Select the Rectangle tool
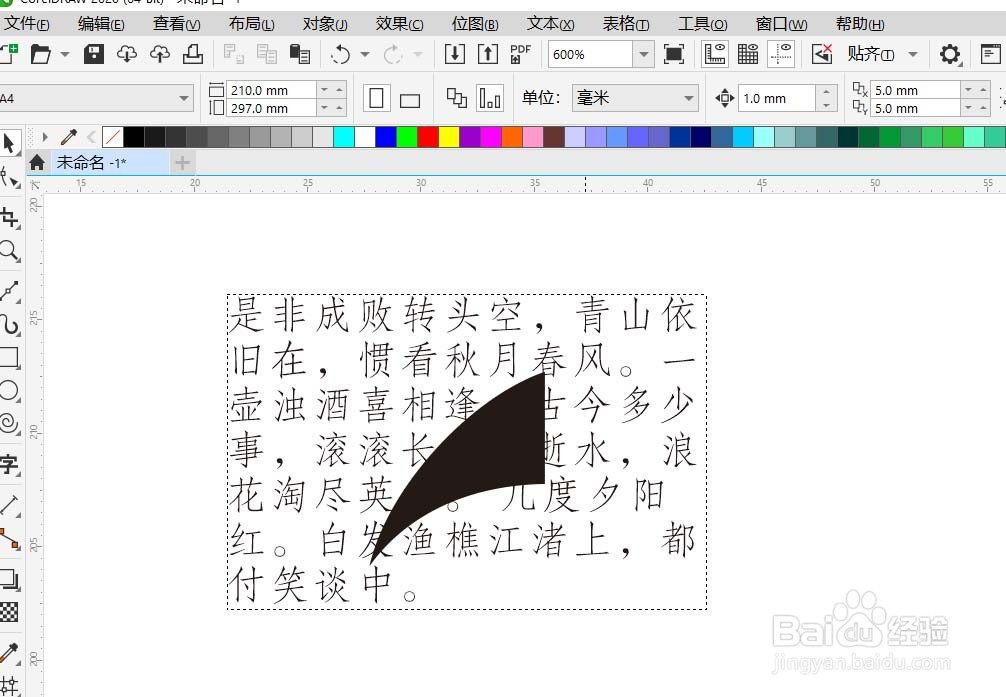The width and height of the screenshot is (1006, 697). pyautogui.click(x=10, y=357)
